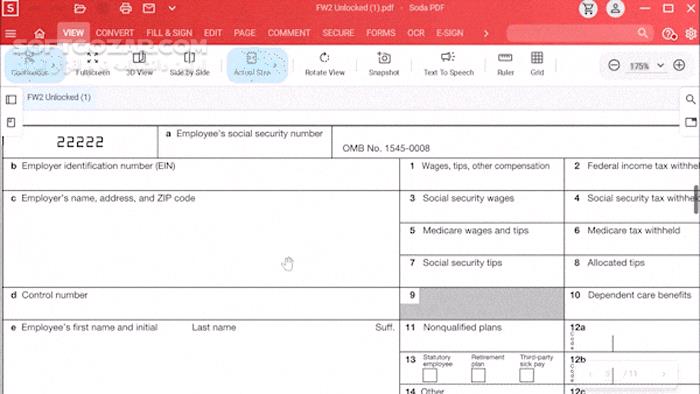700x394 pixels.
Task: Click the Social security wages box
Action: [x=482, y=207]
